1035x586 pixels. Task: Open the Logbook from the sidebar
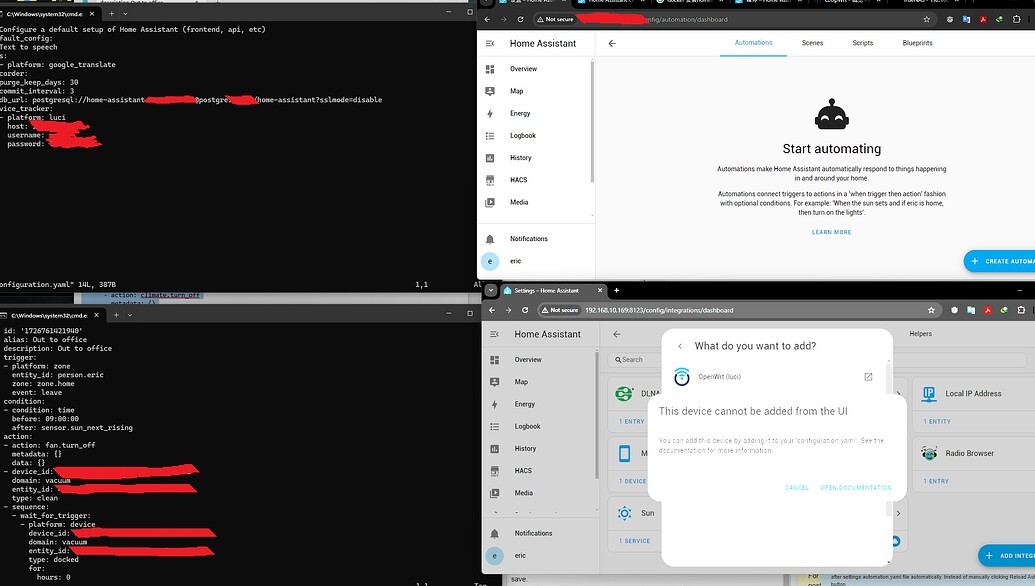tap(495, 426)
